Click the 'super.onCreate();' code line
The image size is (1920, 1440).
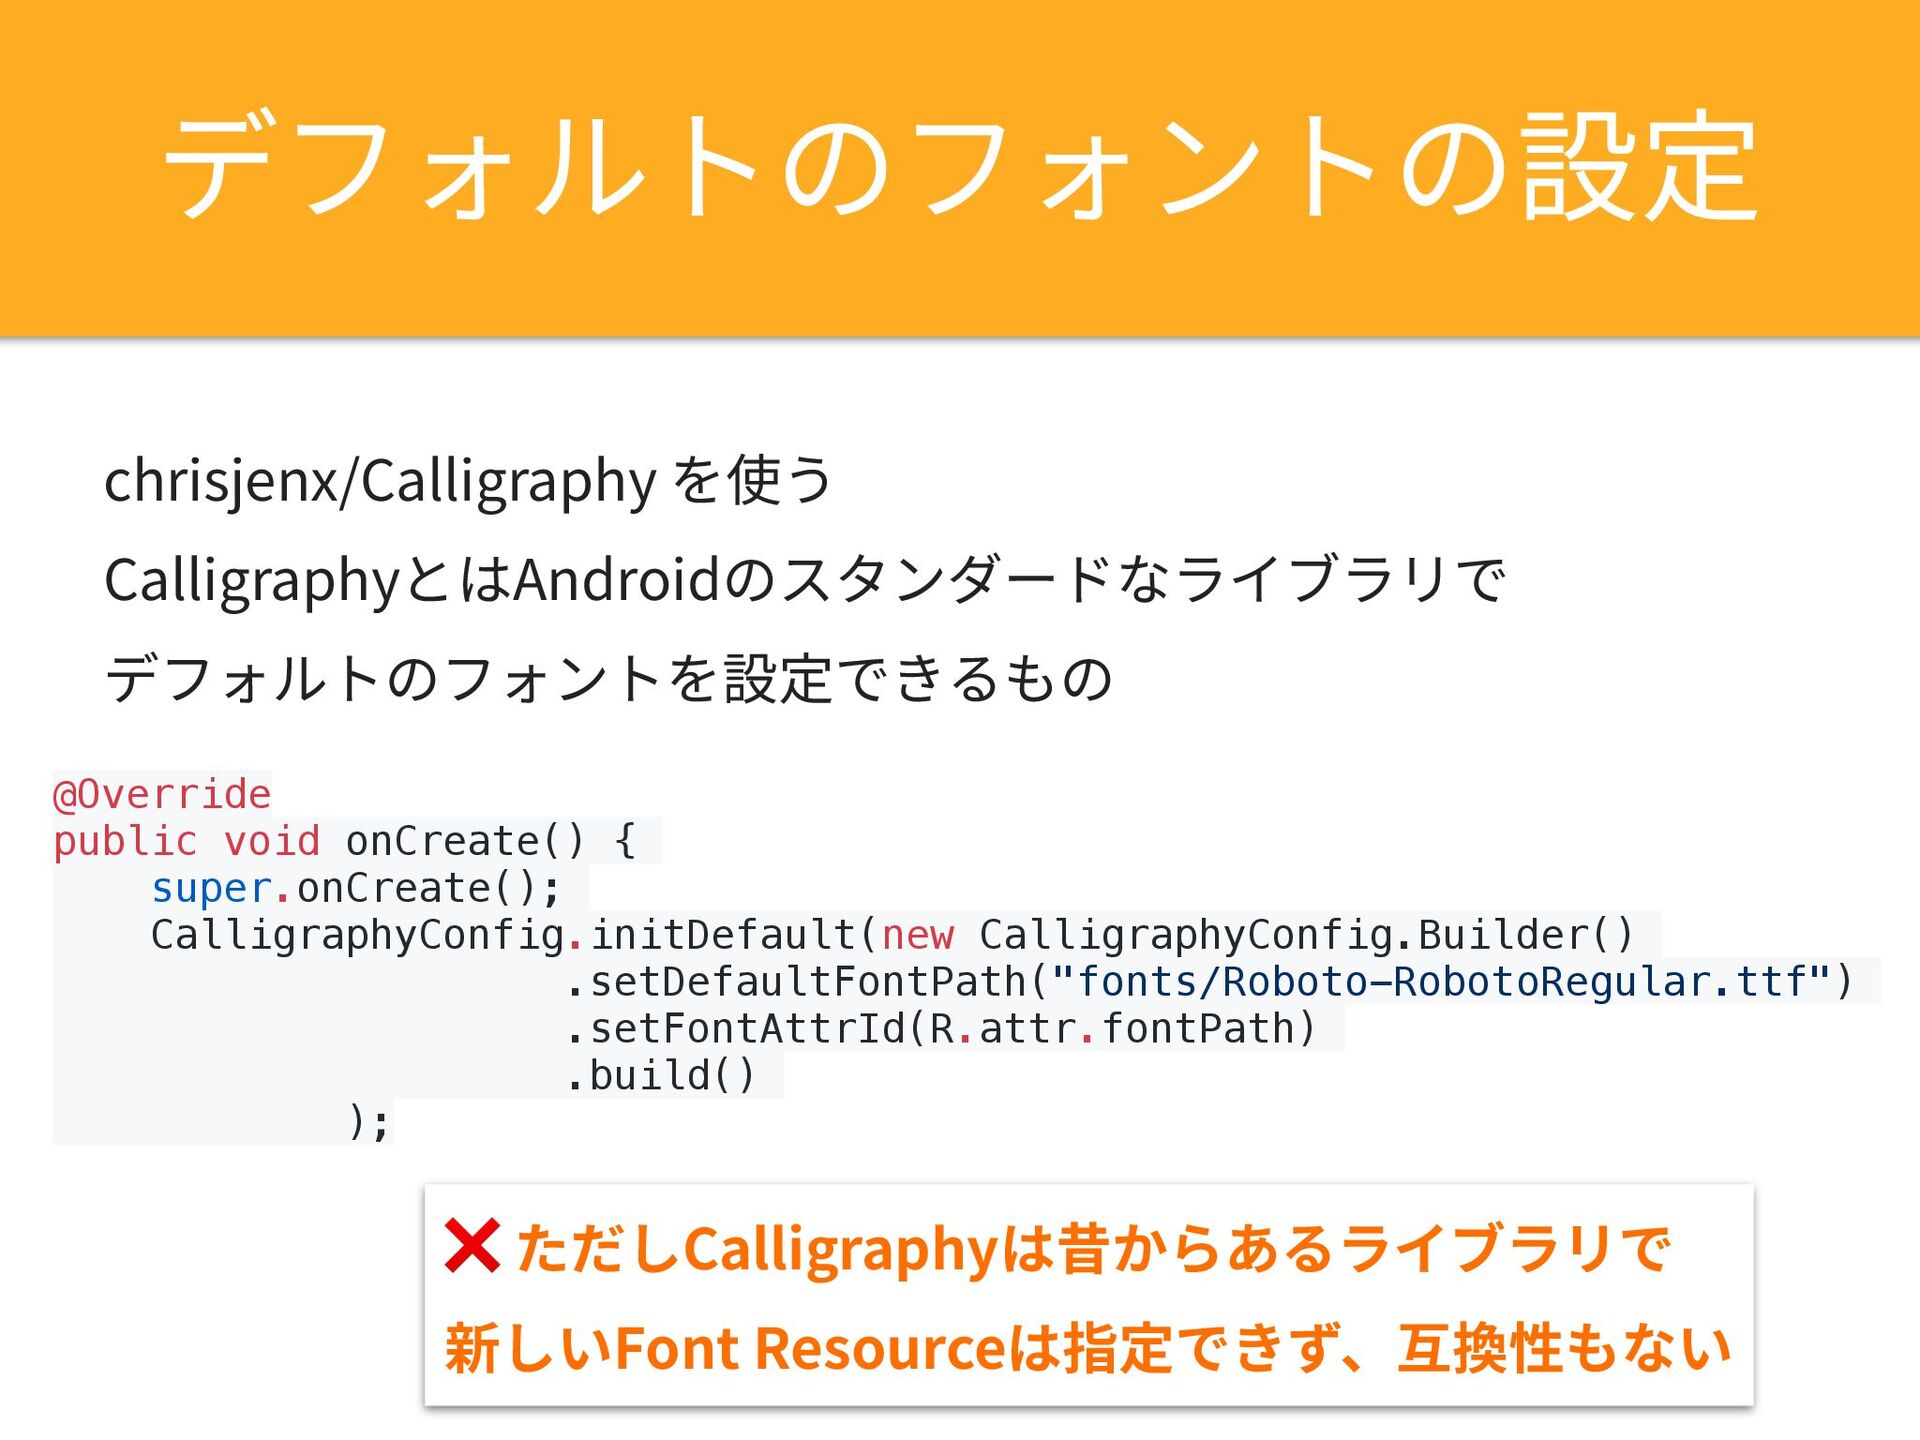coord(355,888)
